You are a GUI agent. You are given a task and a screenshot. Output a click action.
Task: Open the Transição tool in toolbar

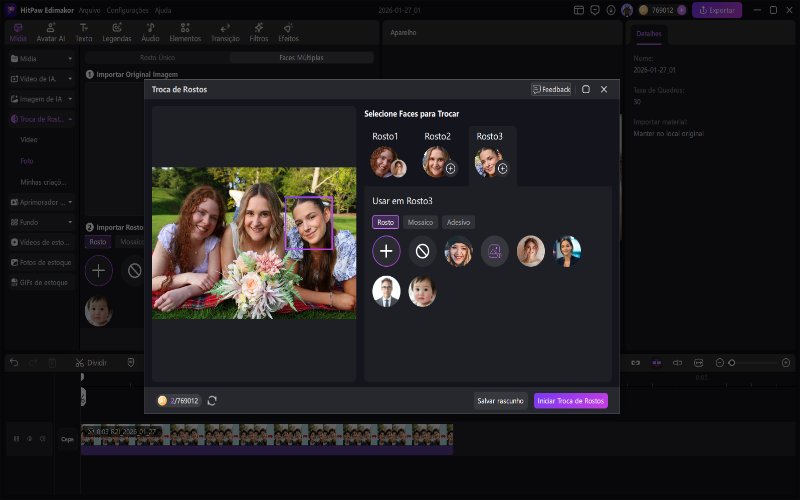coord(225,32)
